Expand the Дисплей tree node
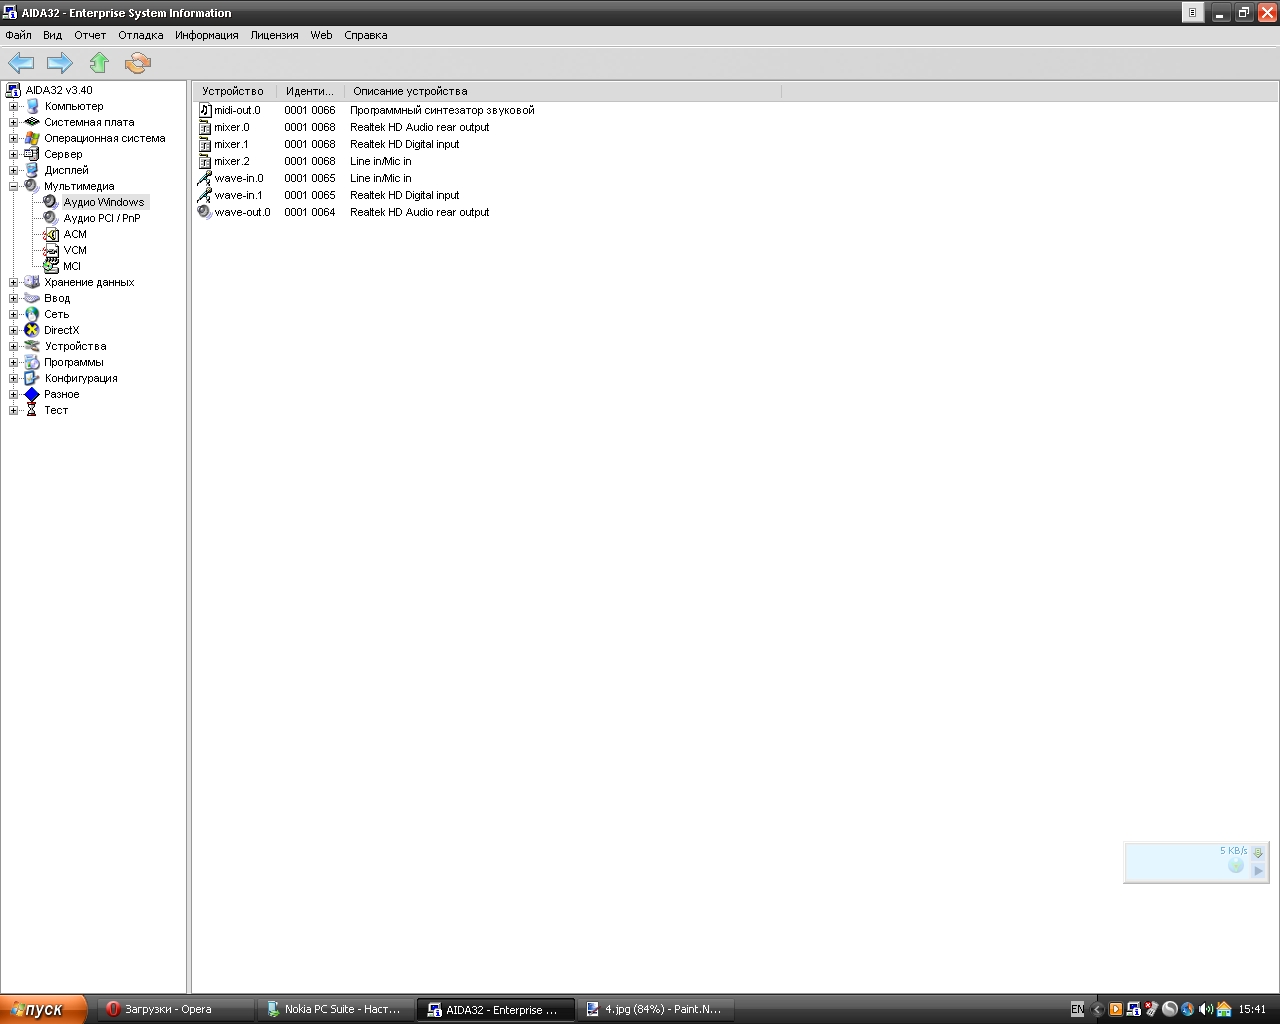1280x1024 pixels. [13, 170]
